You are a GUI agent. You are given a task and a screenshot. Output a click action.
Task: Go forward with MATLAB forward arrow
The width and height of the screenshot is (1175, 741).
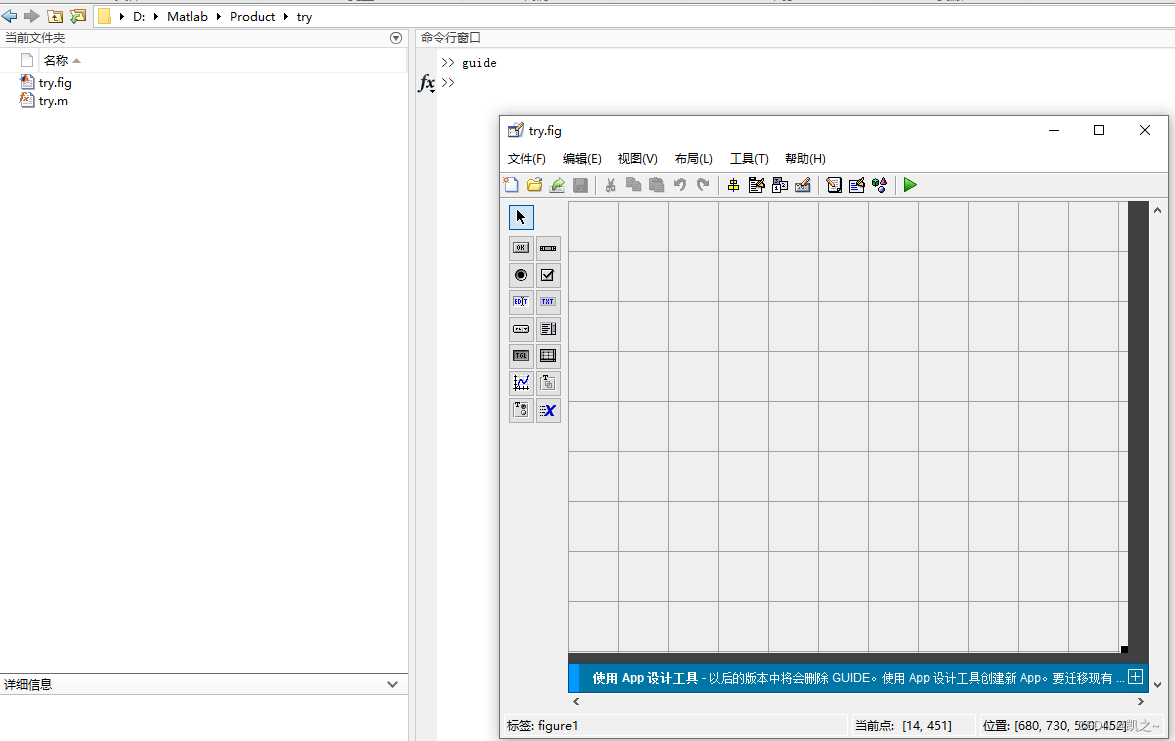[31, 16]
